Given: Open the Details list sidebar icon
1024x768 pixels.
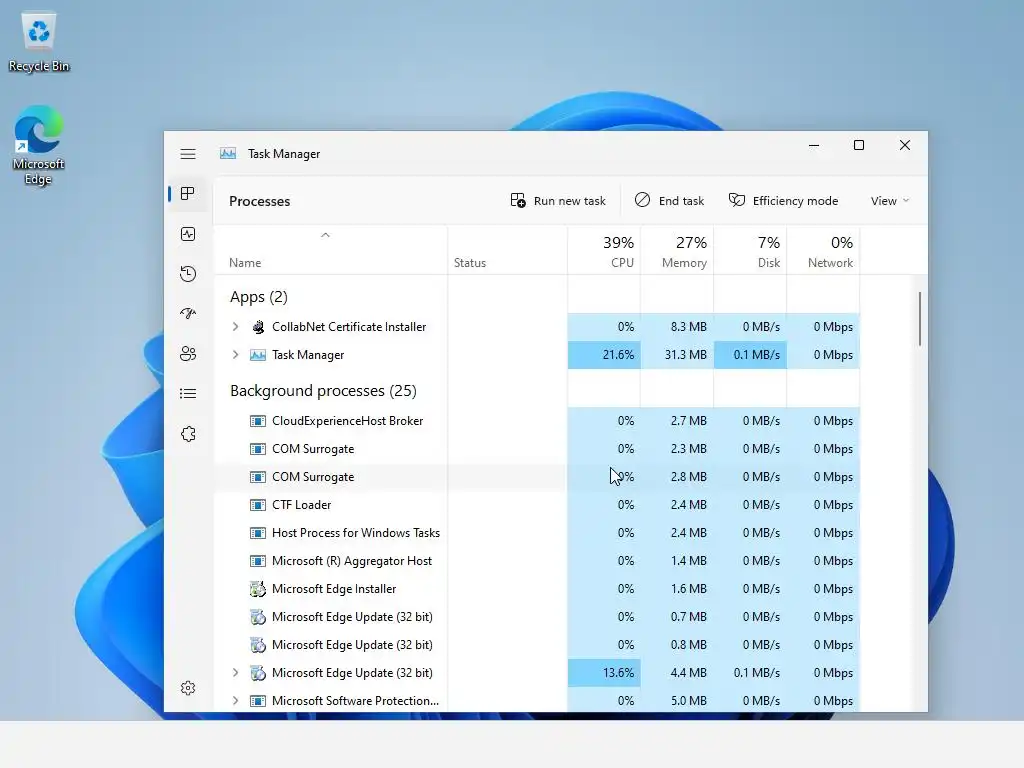Looking at the screenshot, I should pos(188,393).
